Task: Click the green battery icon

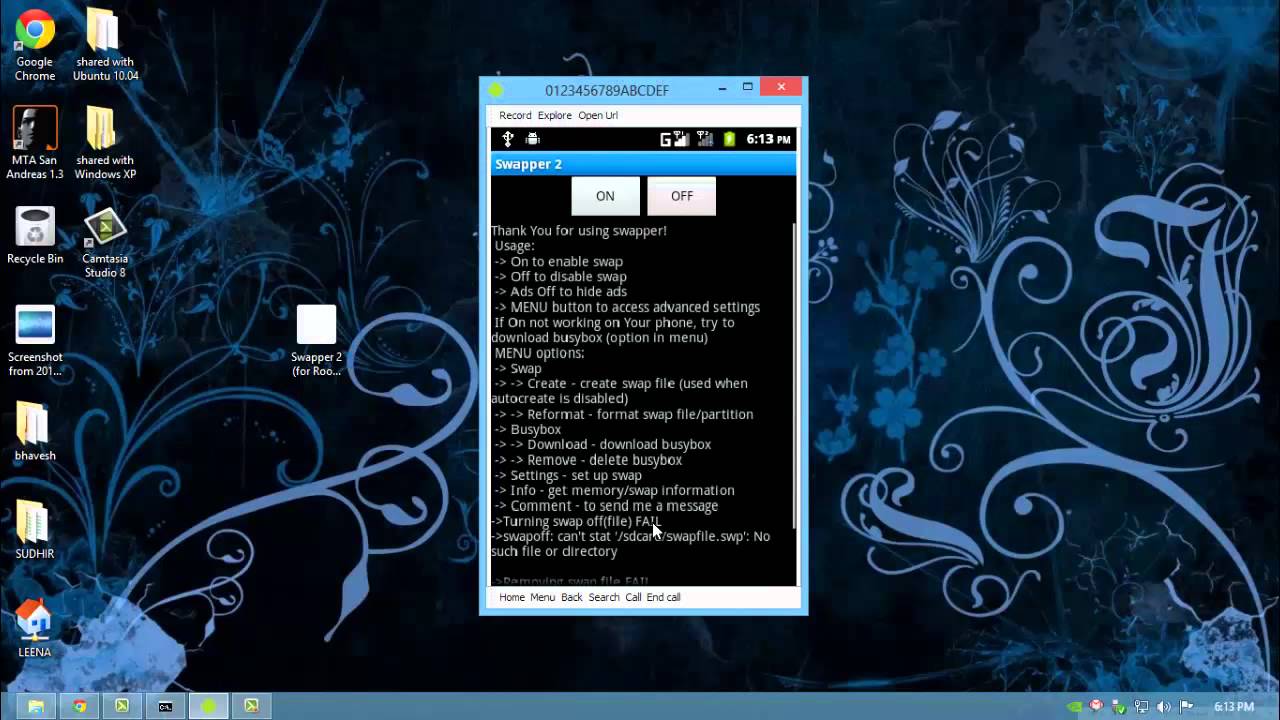Action: click(x=729, y=139)
